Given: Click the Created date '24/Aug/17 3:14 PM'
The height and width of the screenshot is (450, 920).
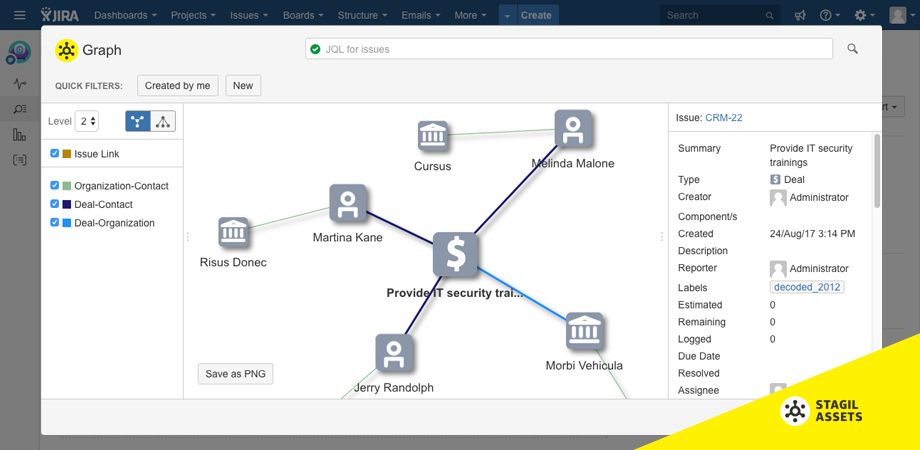Looking at the screenshot, I should 812,234.
